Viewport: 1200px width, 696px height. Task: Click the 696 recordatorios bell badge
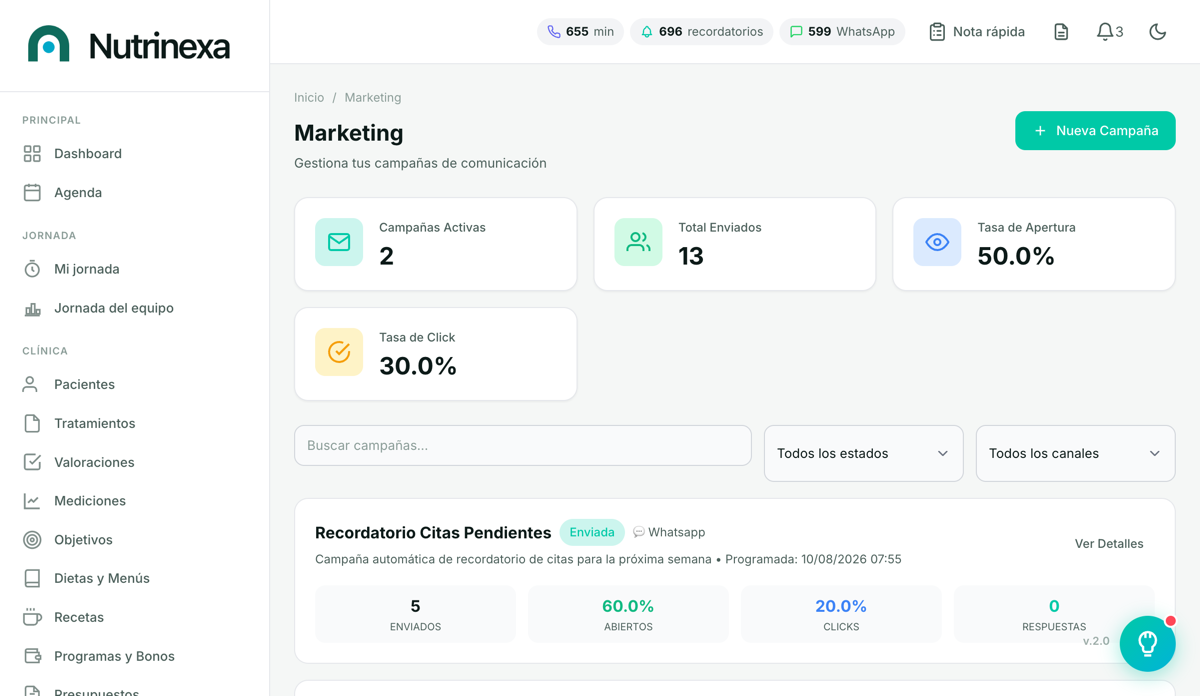pyautogui.click(x=702, y=32)
